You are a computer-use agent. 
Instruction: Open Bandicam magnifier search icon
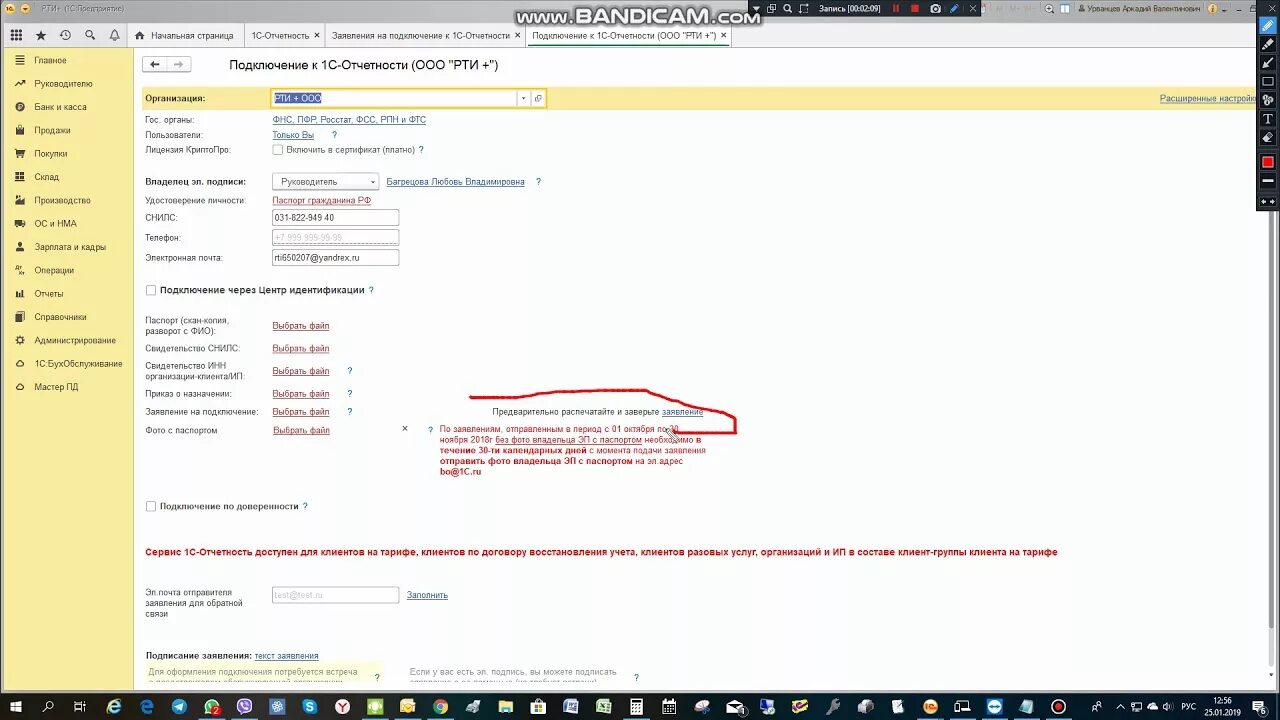pos(788,8)
